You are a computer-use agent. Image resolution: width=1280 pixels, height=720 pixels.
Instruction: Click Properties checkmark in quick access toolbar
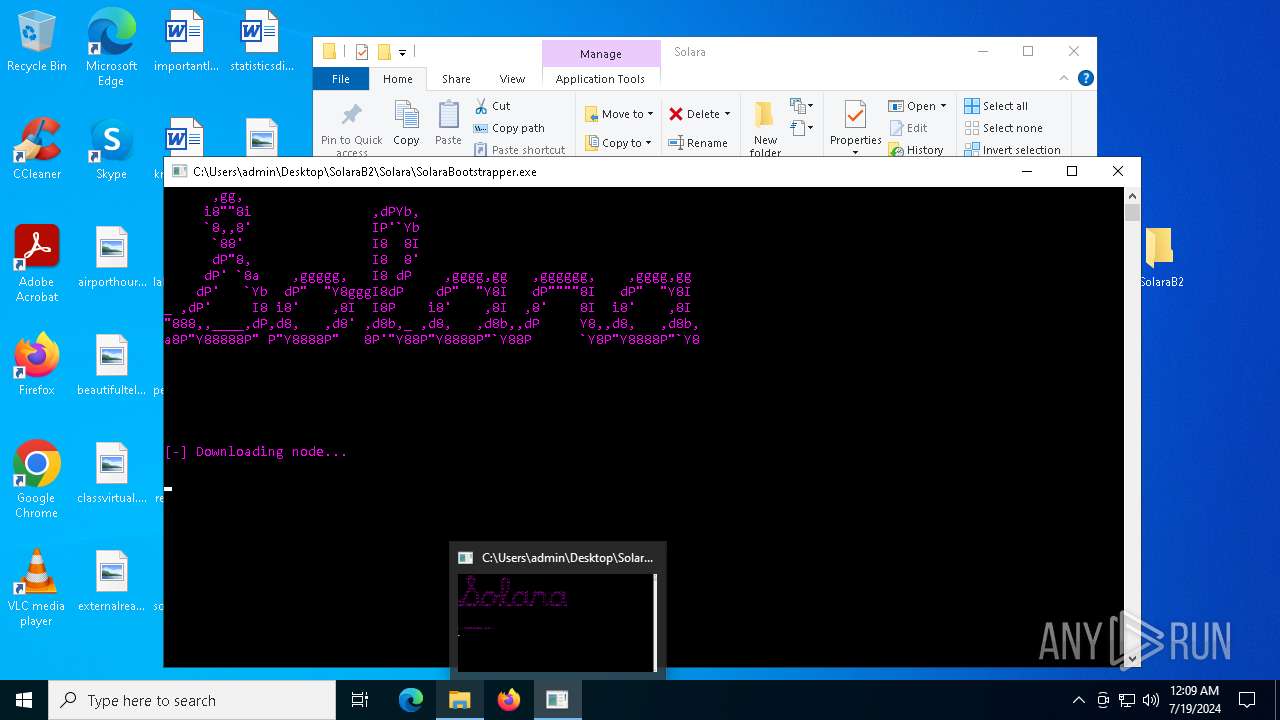coord(362,52)
